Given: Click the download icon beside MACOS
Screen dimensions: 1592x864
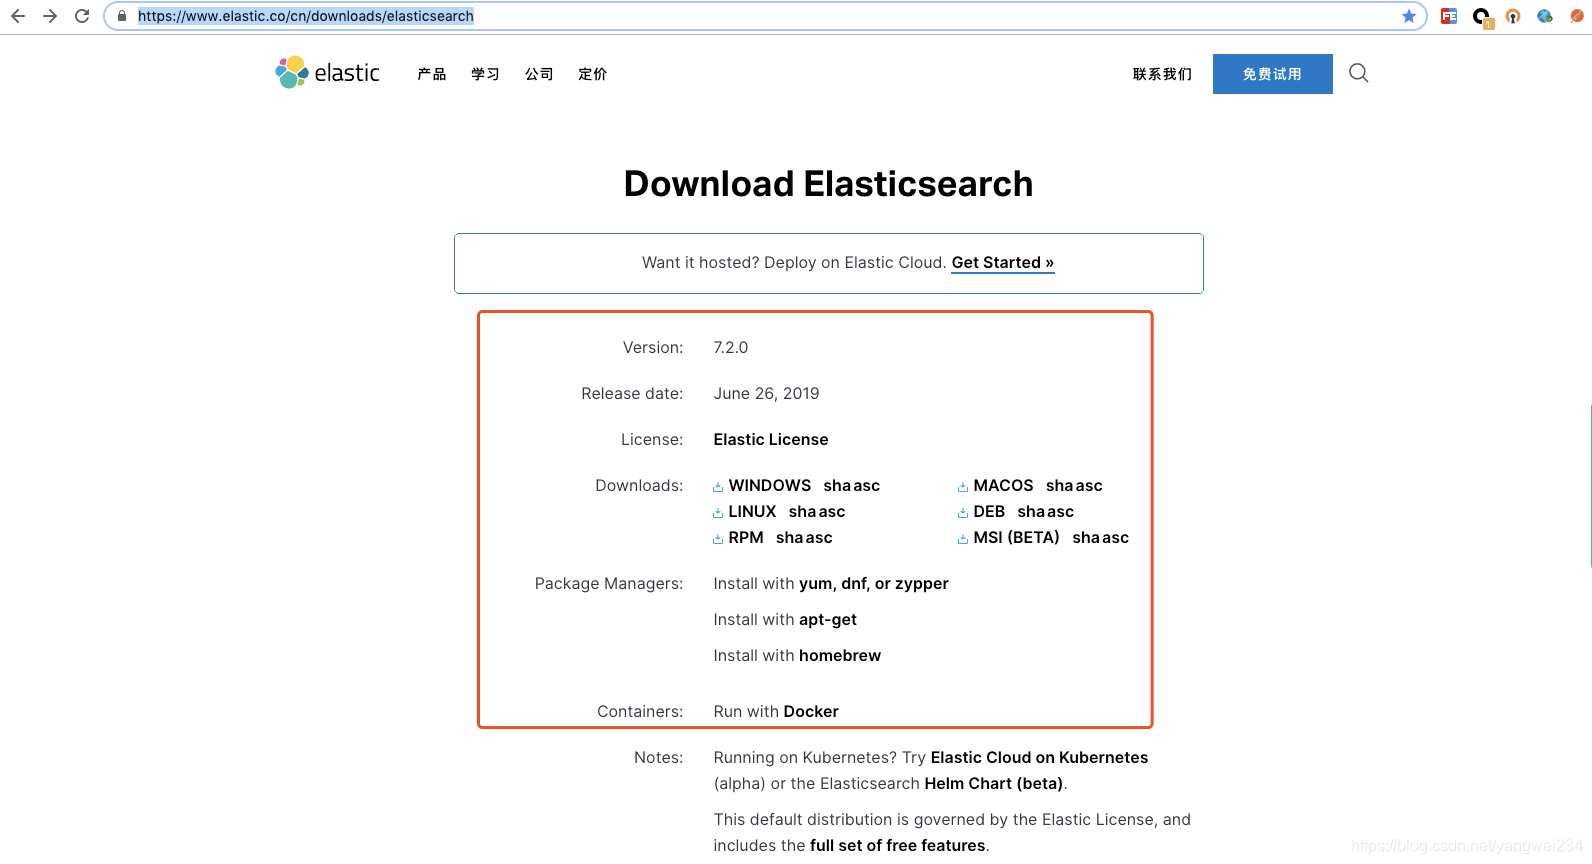Looking at the screenshot, I should (x=963, y=487).
